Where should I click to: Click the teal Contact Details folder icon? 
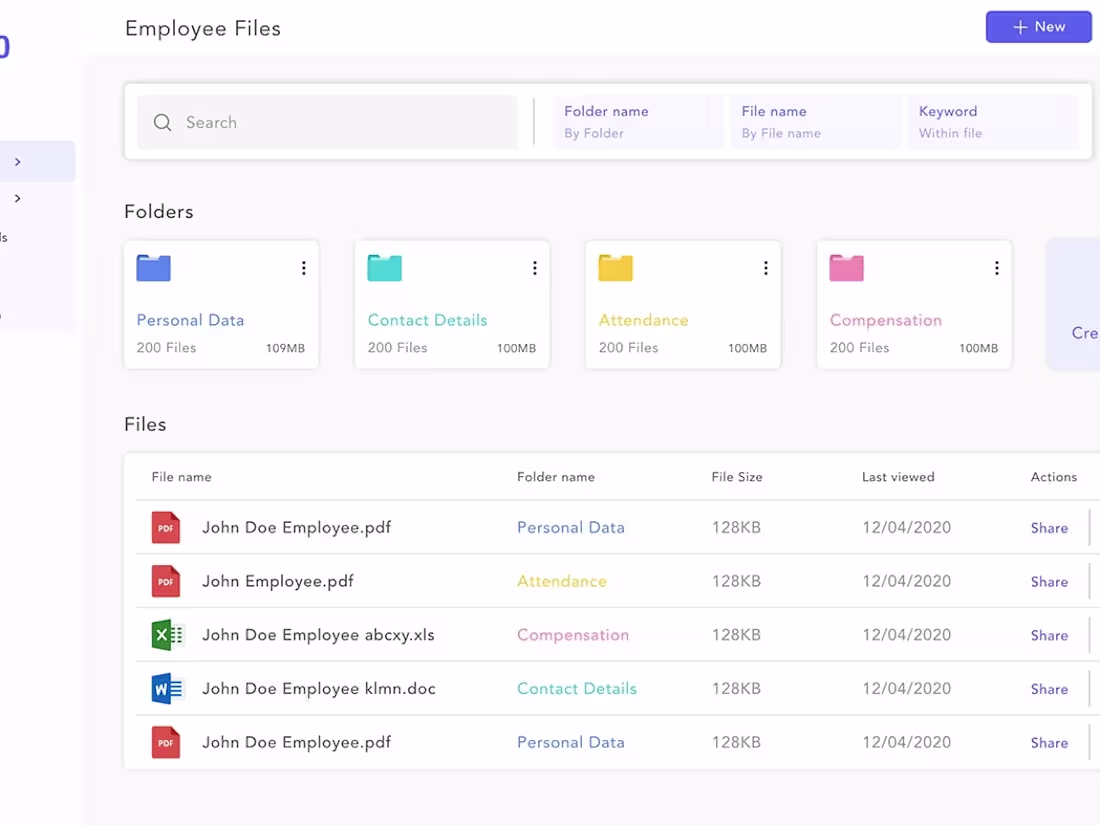coord(384,267)
